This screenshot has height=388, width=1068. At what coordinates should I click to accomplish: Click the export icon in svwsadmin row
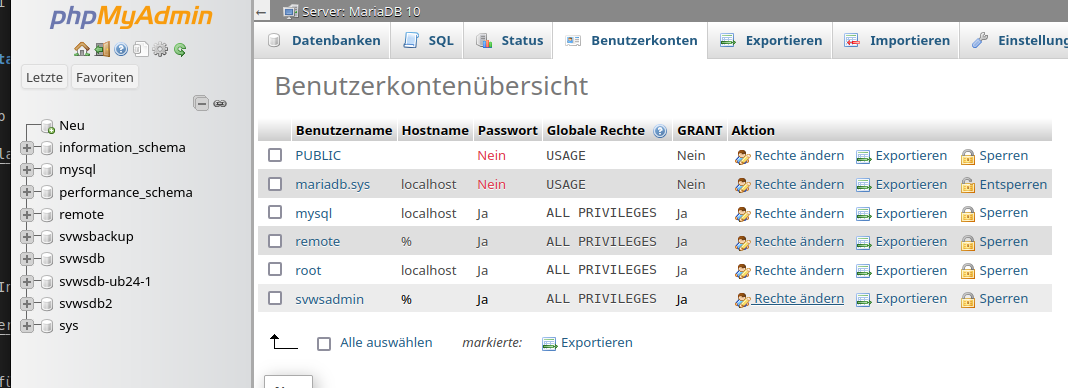point(864,300)
